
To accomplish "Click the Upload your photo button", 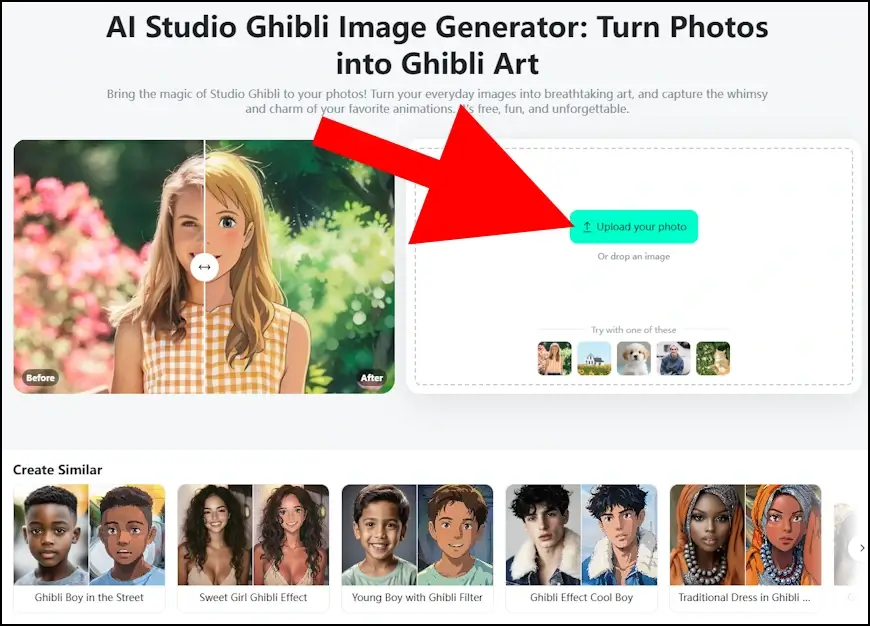I will coord(634,226).
